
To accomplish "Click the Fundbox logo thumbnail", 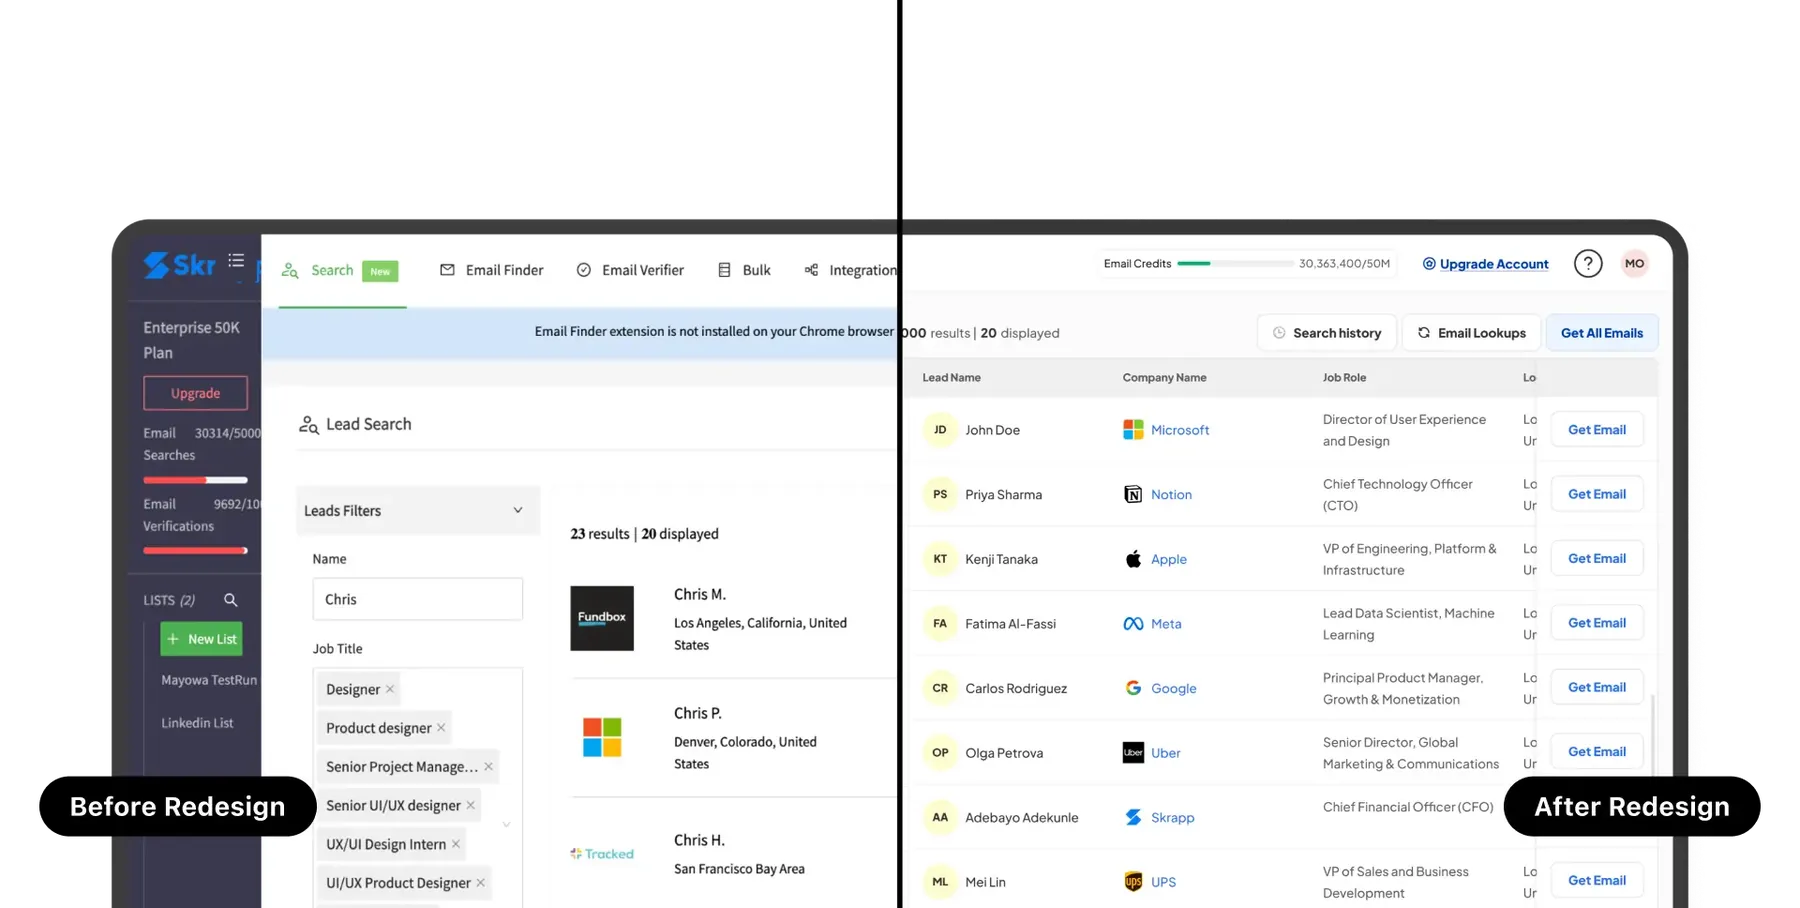I will click(x=602, y=618).
